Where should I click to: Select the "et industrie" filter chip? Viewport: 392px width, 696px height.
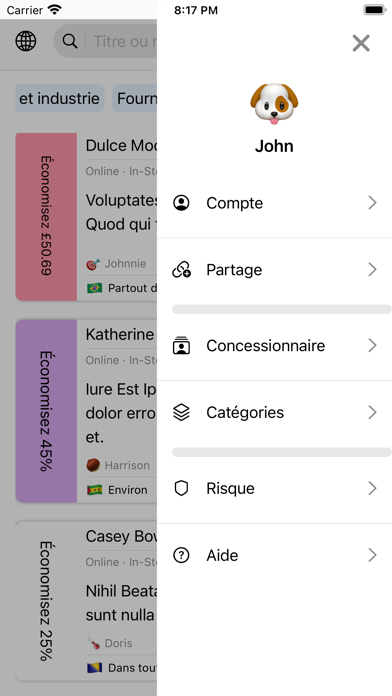coord(60,98)
